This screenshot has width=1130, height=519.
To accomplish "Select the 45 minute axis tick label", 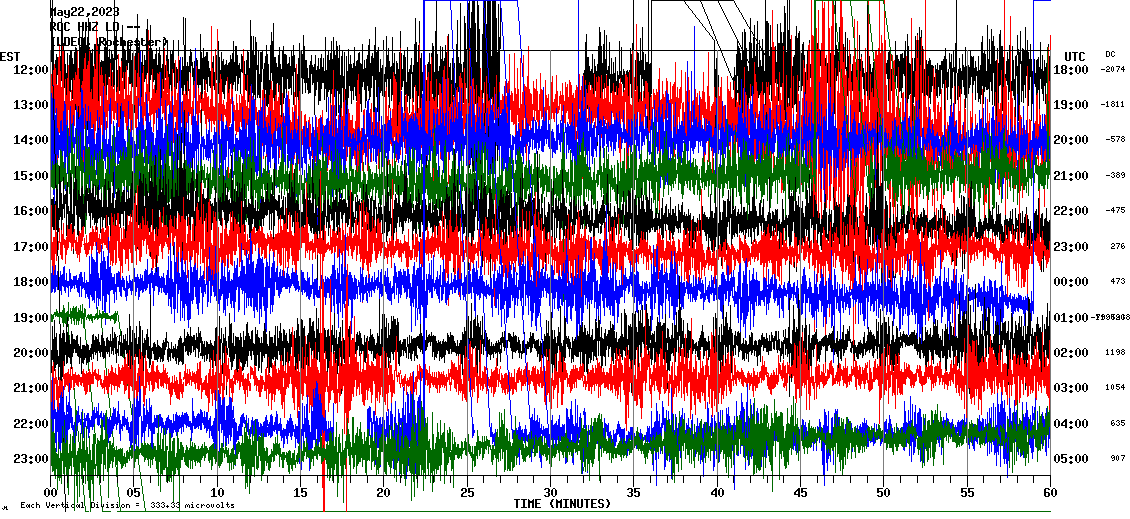I will point(800,492).
